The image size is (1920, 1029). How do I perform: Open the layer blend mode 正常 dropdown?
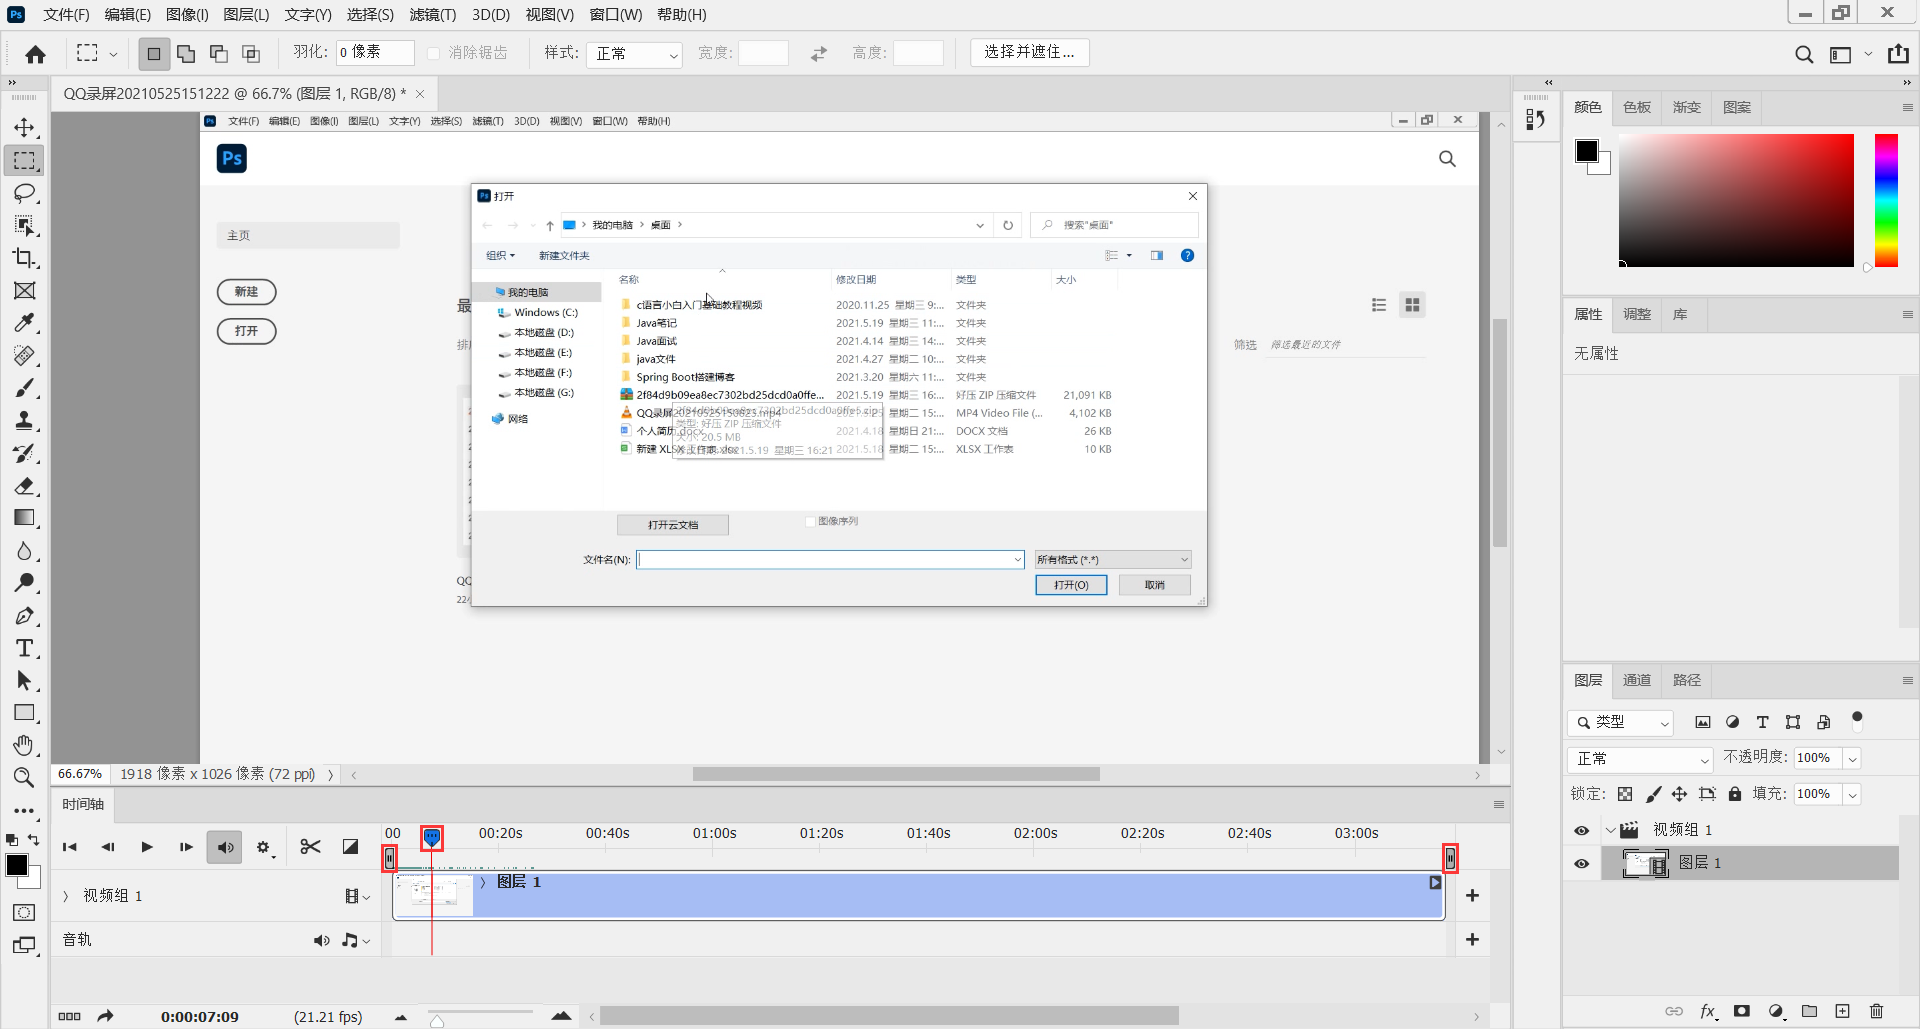pos(1641,759)
